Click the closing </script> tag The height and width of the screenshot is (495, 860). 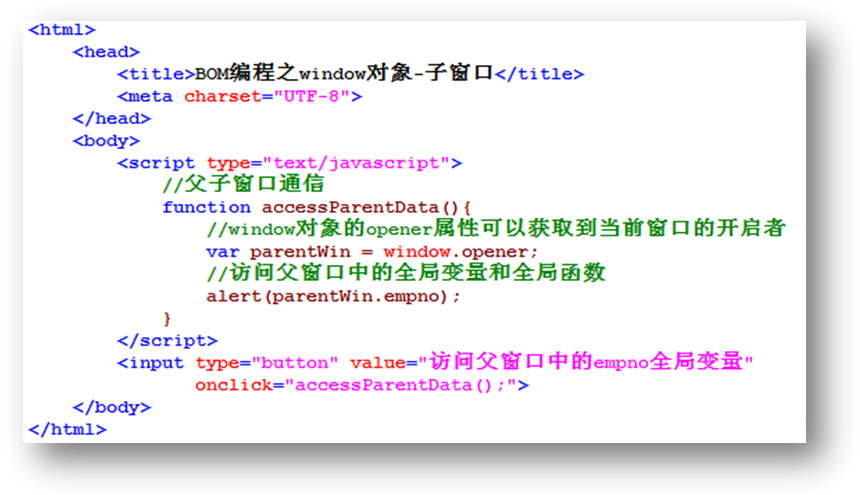pyautogui.click(x=167, y=341)
